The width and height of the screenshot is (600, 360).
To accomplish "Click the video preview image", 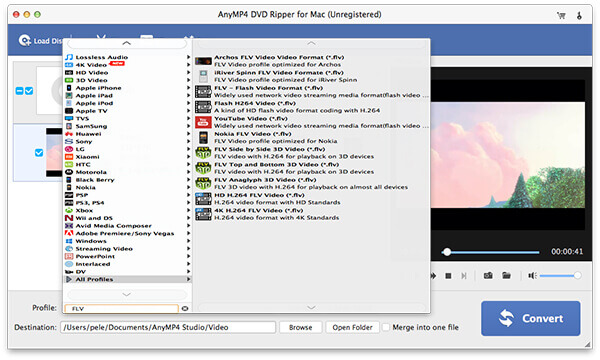I will click(507, 155).
